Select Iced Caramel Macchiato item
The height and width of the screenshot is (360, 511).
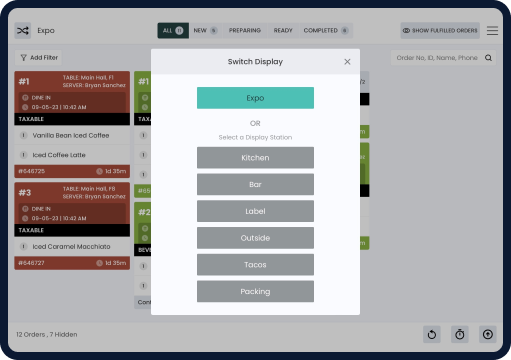click(71, 247)
